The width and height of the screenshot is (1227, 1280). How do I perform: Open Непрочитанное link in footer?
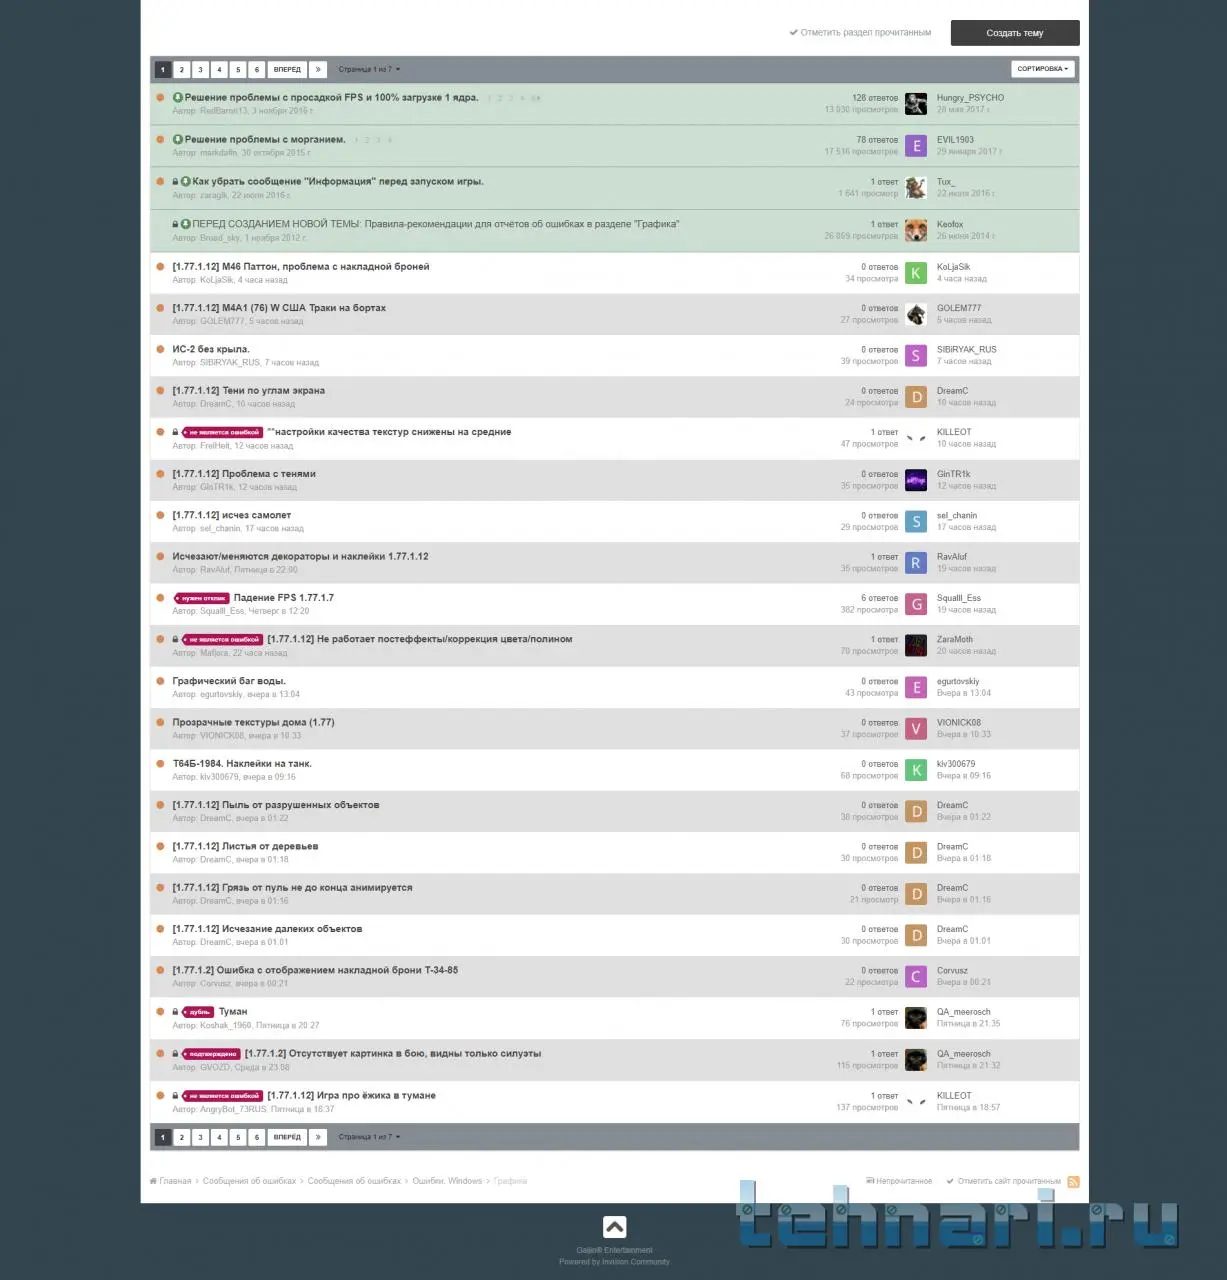click(x=899, y=1182)
